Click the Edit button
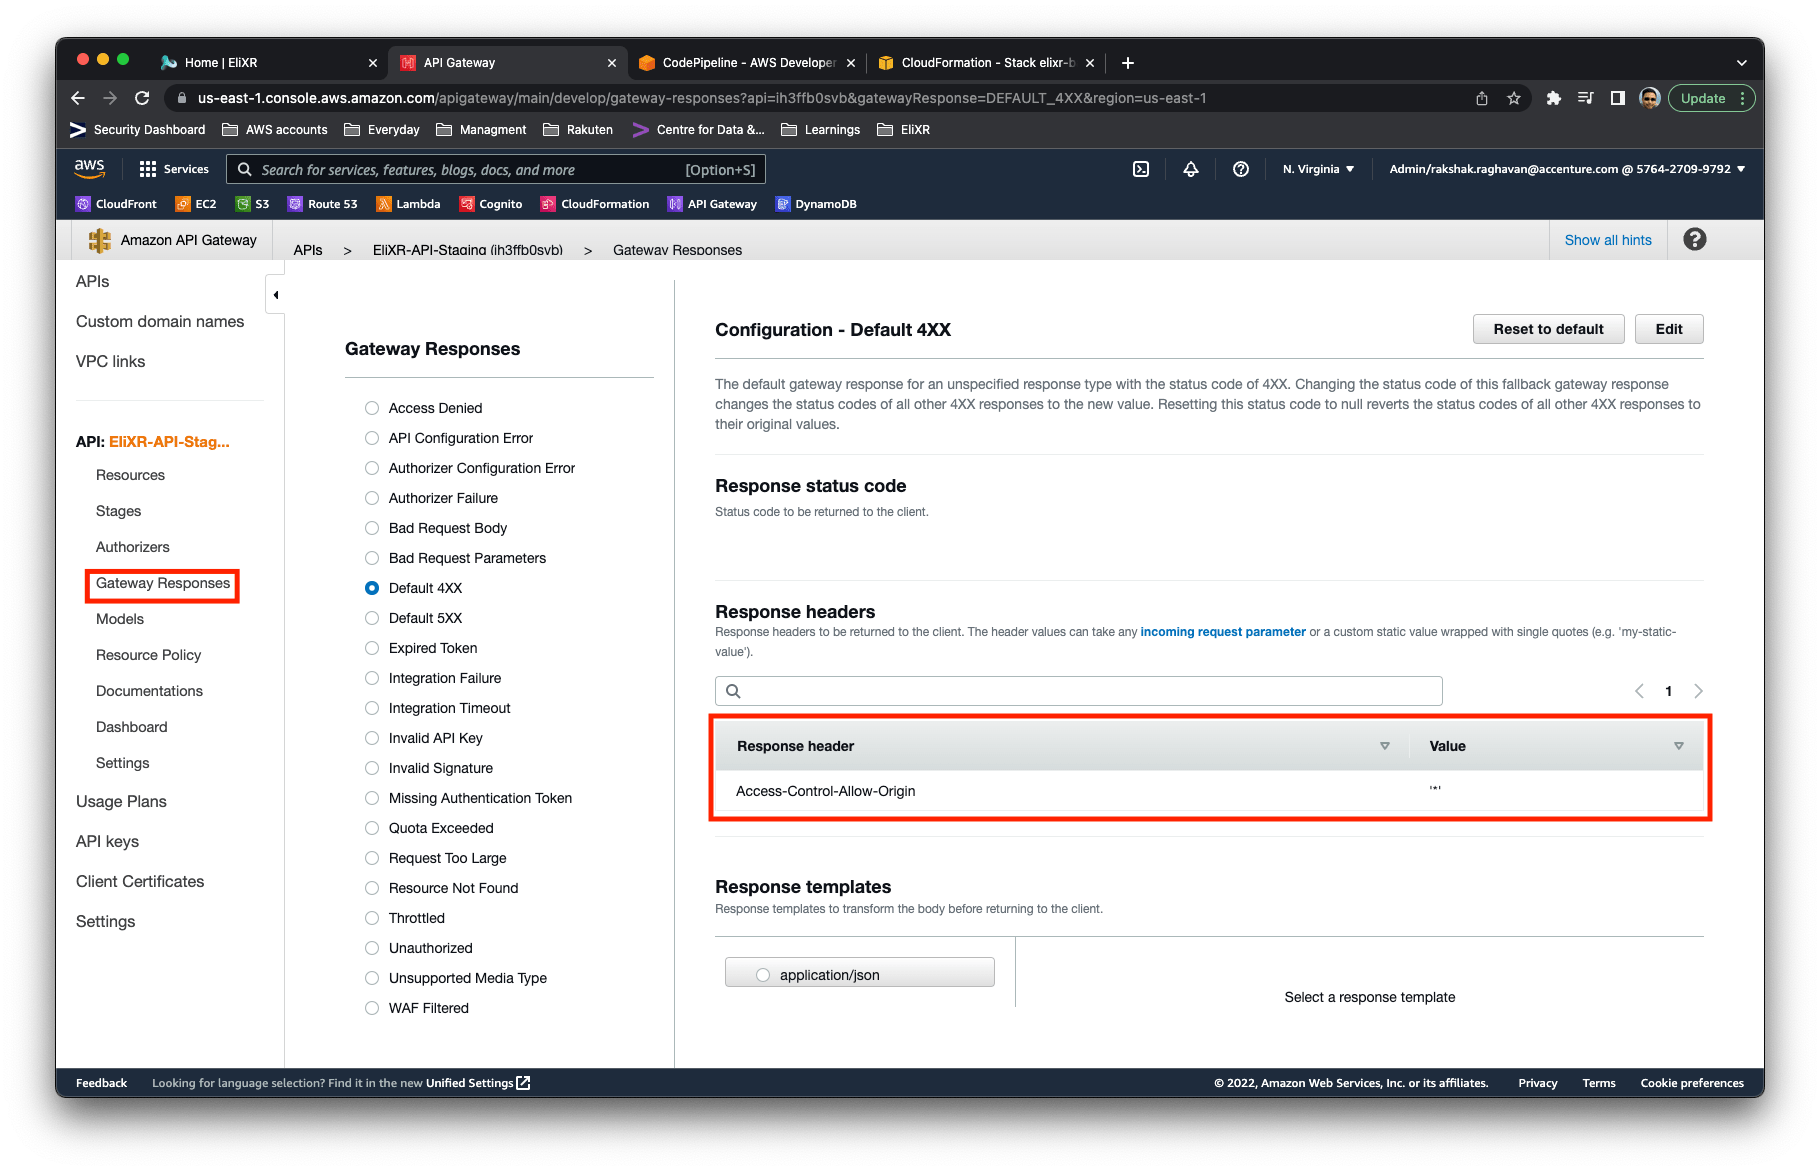 point(1669,329)
